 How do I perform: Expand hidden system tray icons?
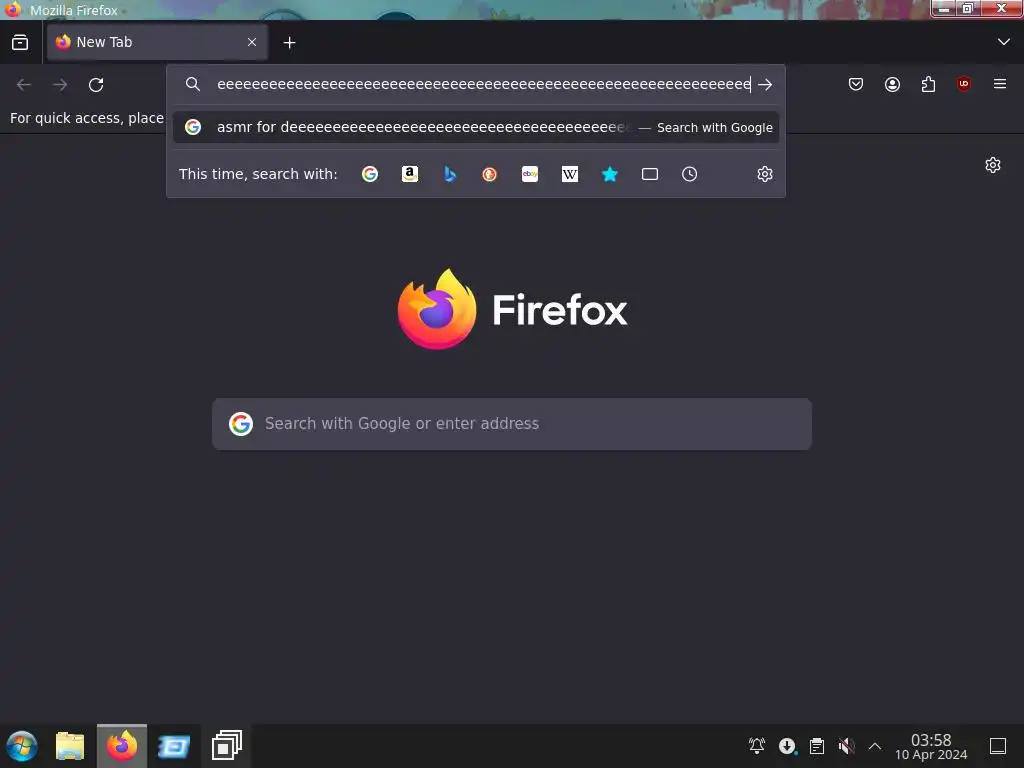[x=875, y=746]
